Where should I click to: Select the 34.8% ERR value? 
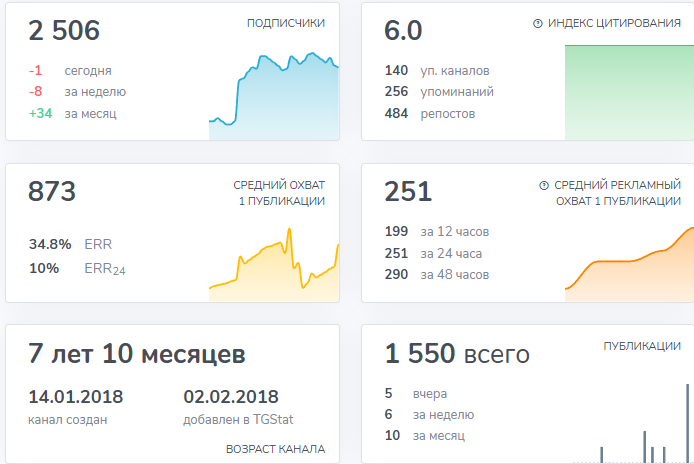pos(70,244)
